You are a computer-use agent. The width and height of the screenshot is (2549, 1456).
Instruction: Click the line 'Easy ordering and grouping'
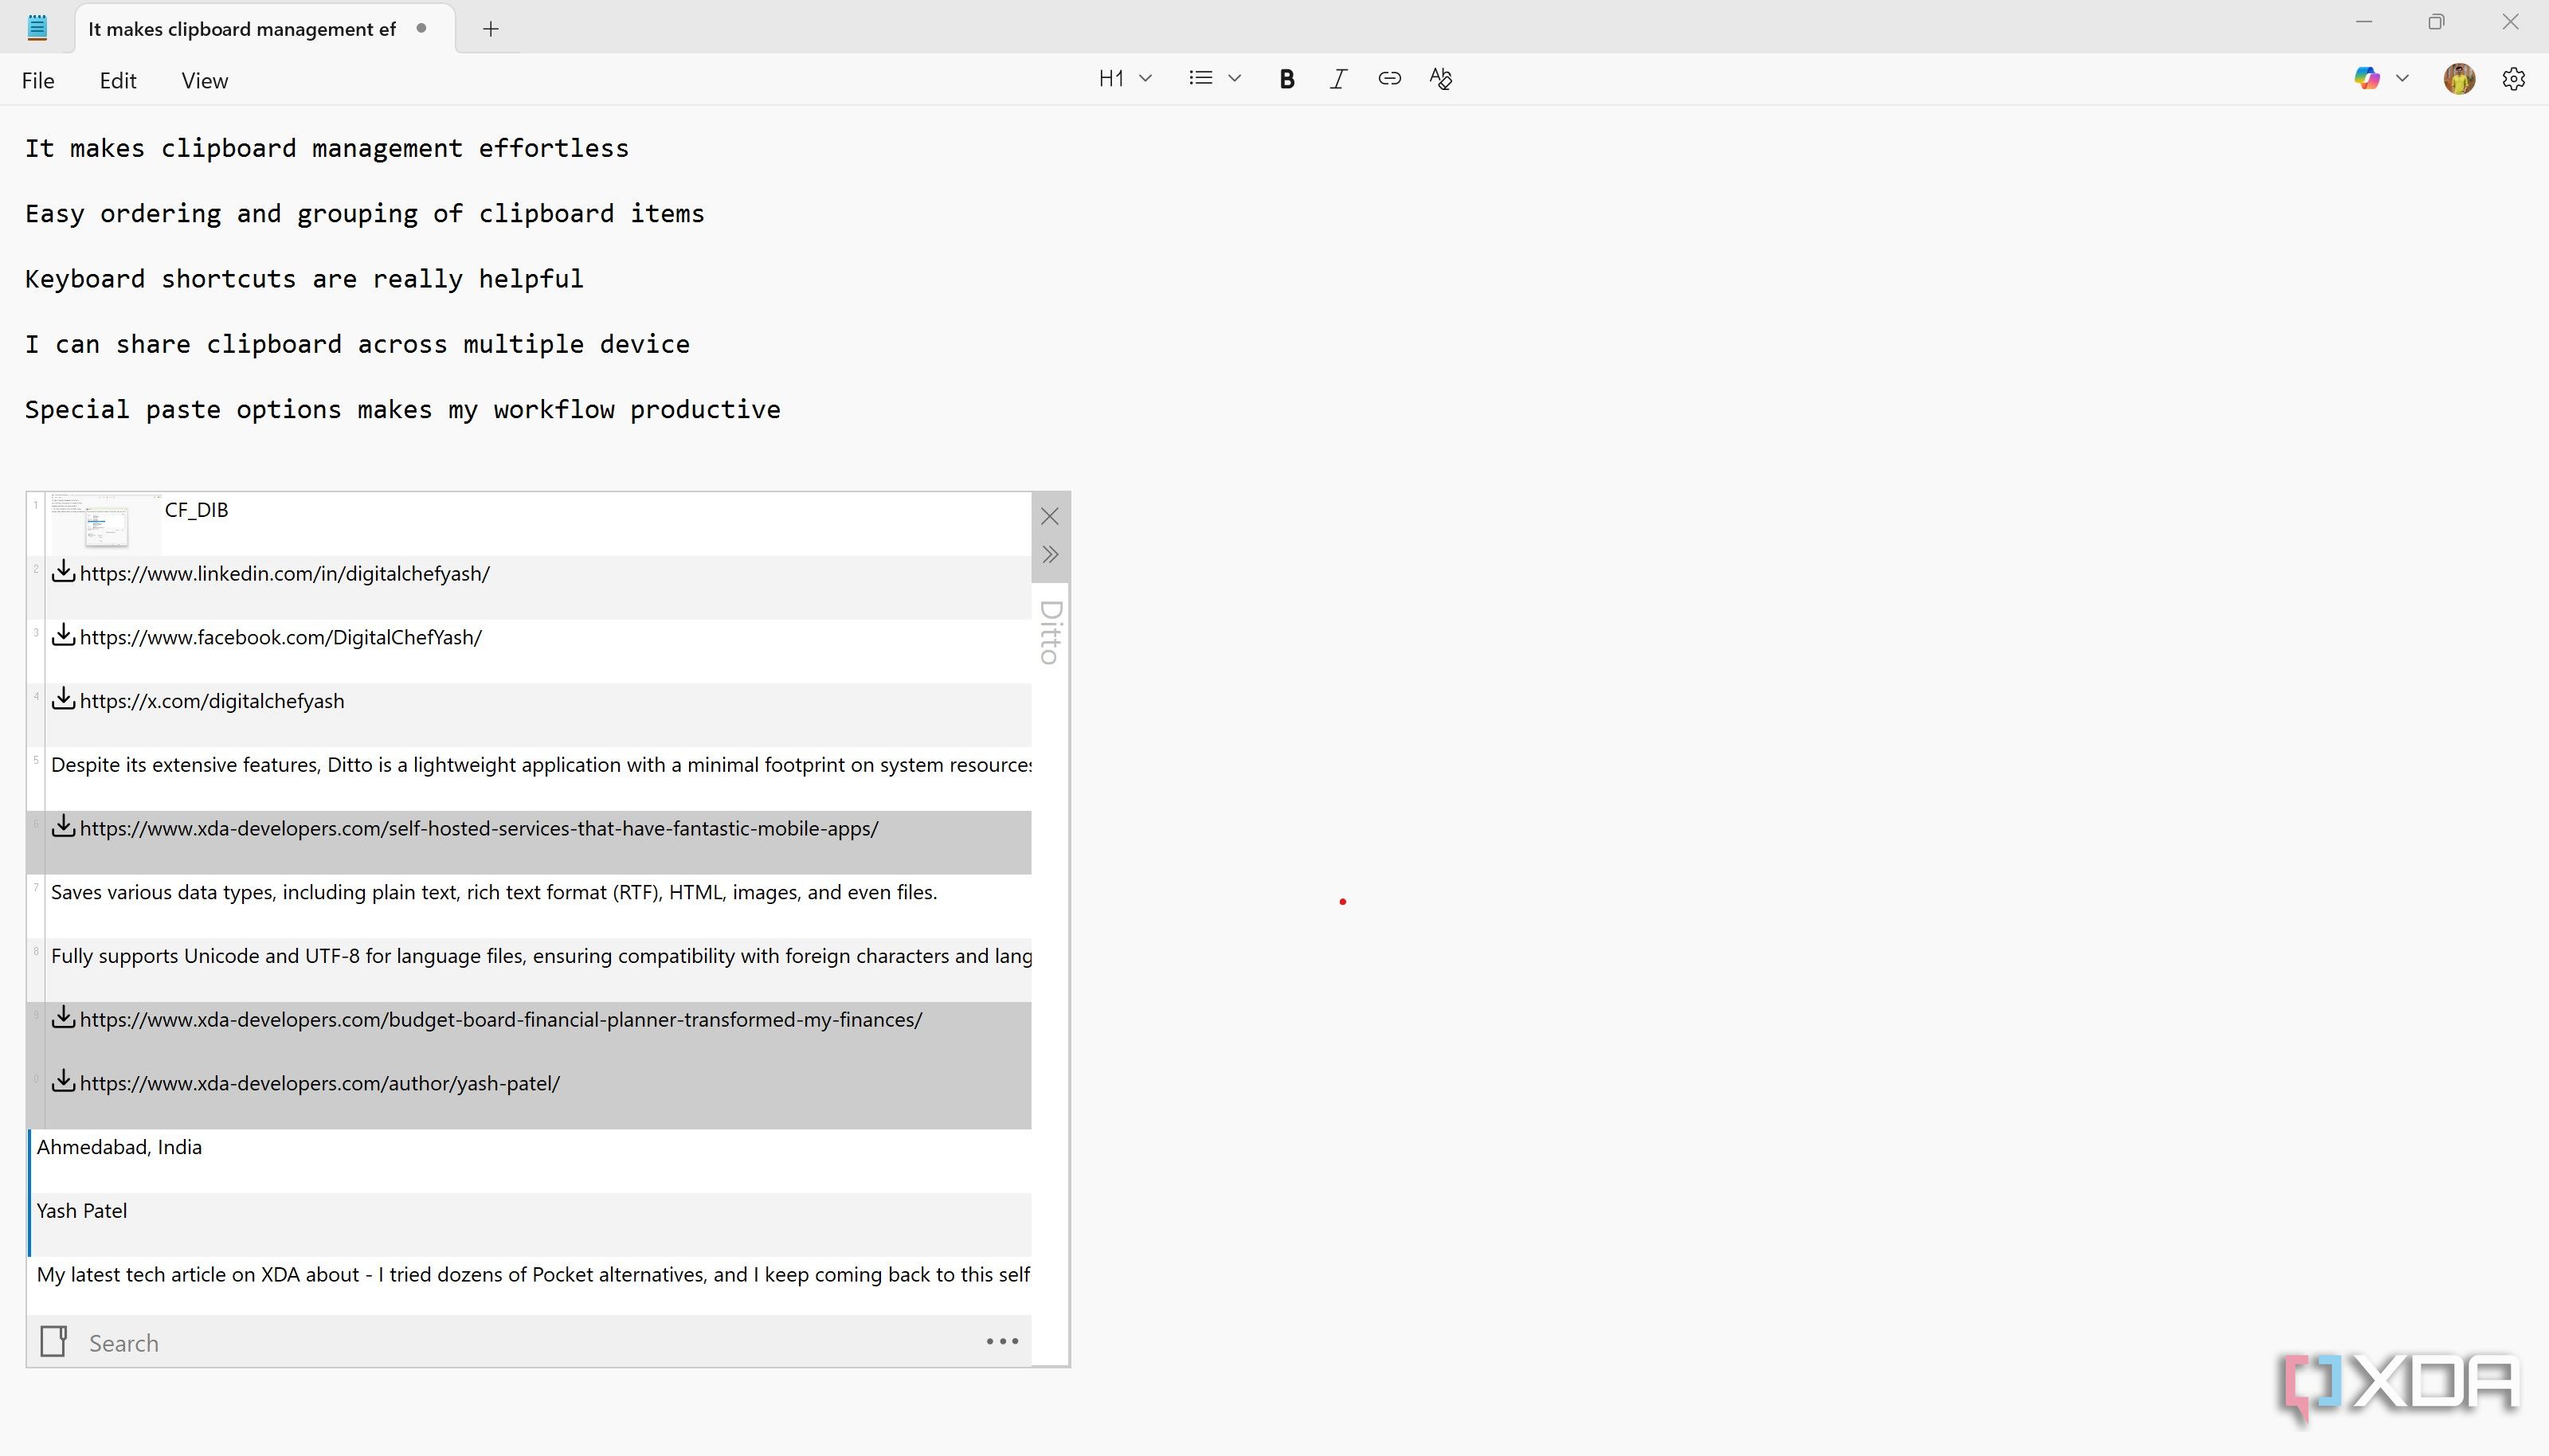365,214
